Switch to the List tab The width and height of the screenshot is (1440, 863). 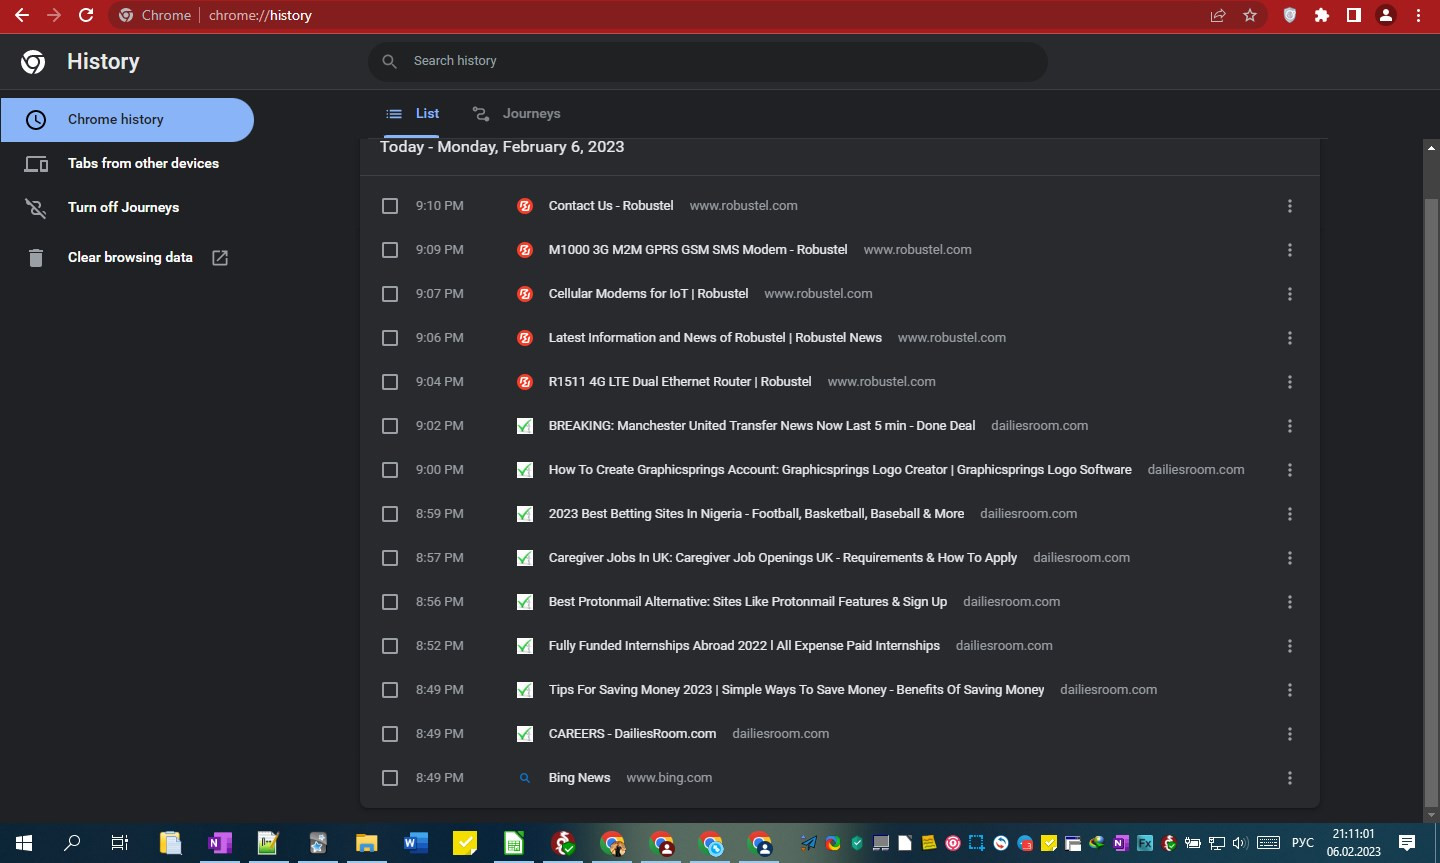(413, 114)
